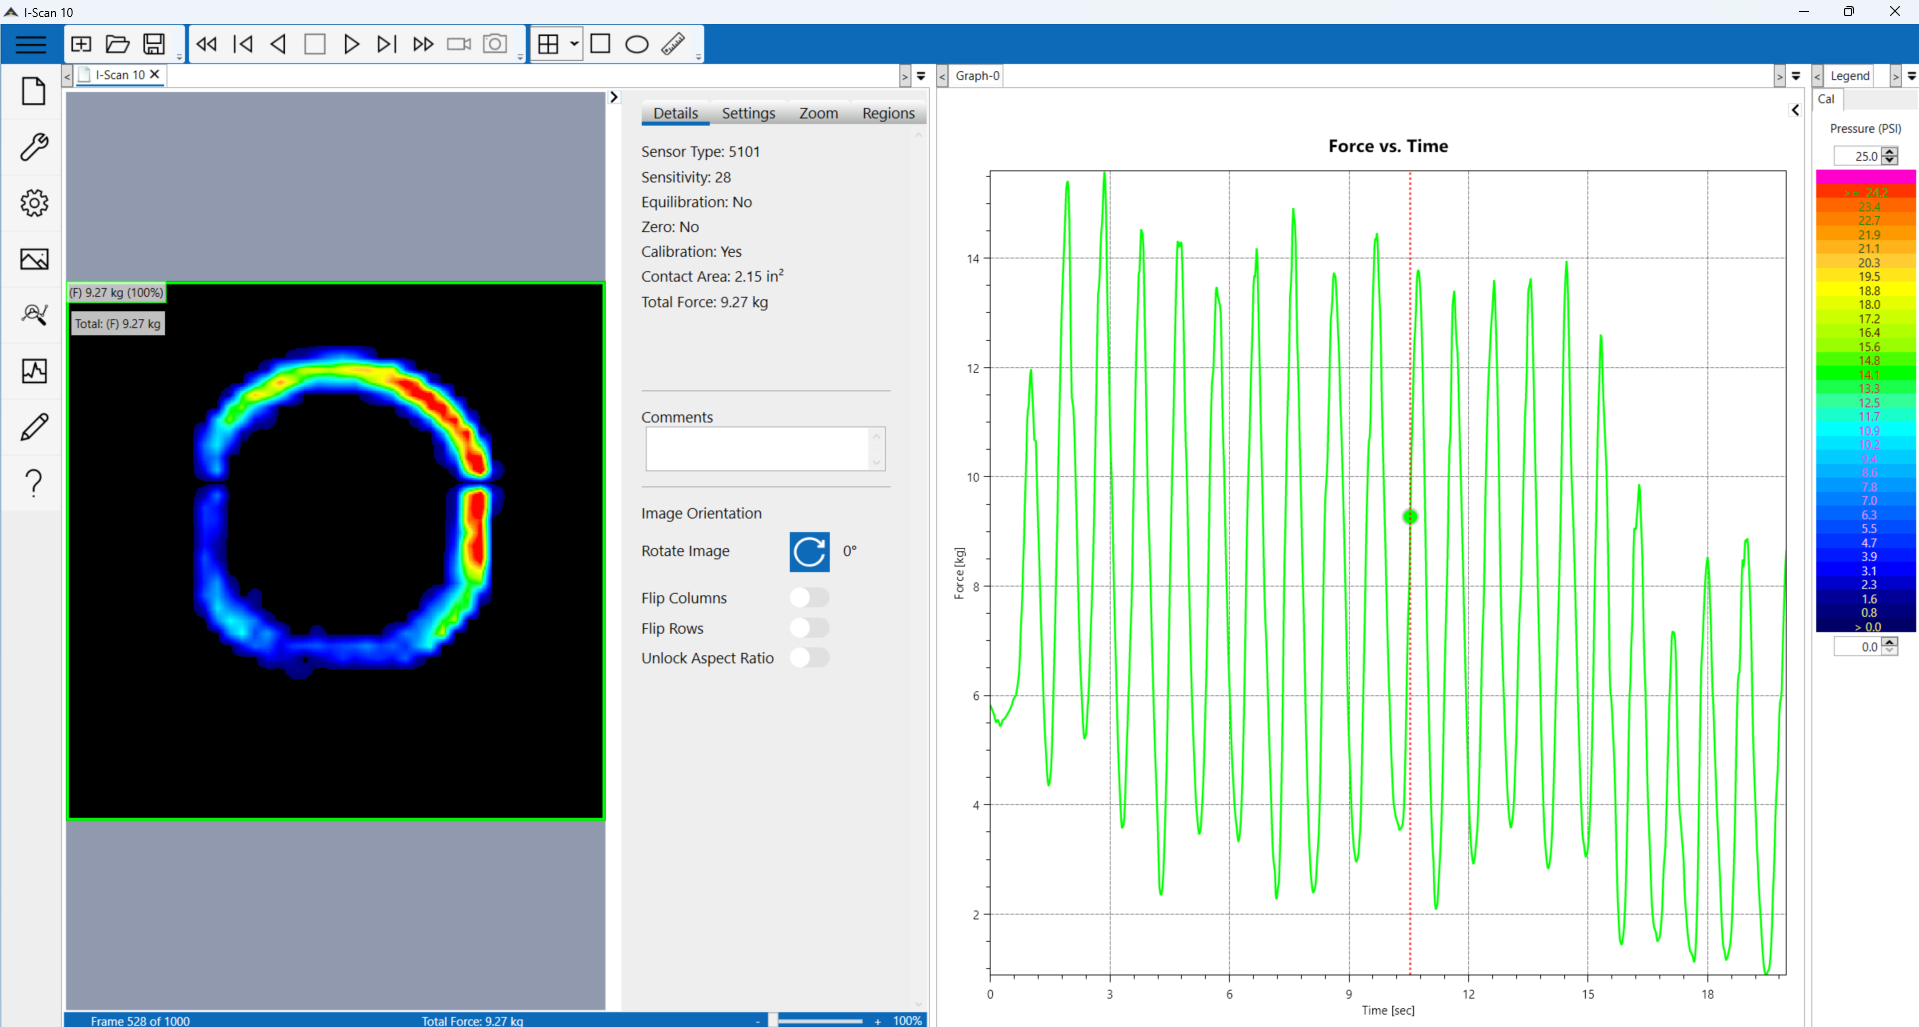The height and width of the screenshot is (1027, 1919).
Task: Click the Rotate Image button
Action: [810, 552]
